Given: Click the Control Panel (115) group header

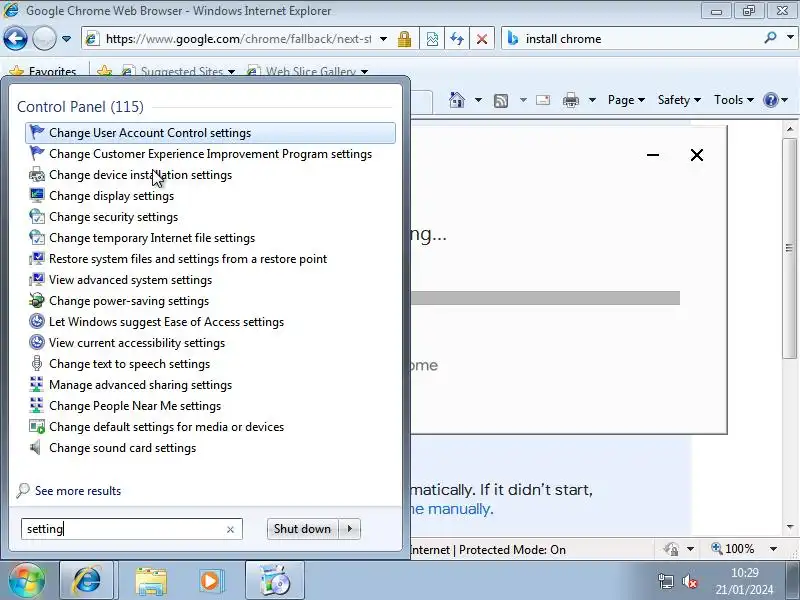Looking at the screenshot, I should pyautogui.click(x=80, y=107).
